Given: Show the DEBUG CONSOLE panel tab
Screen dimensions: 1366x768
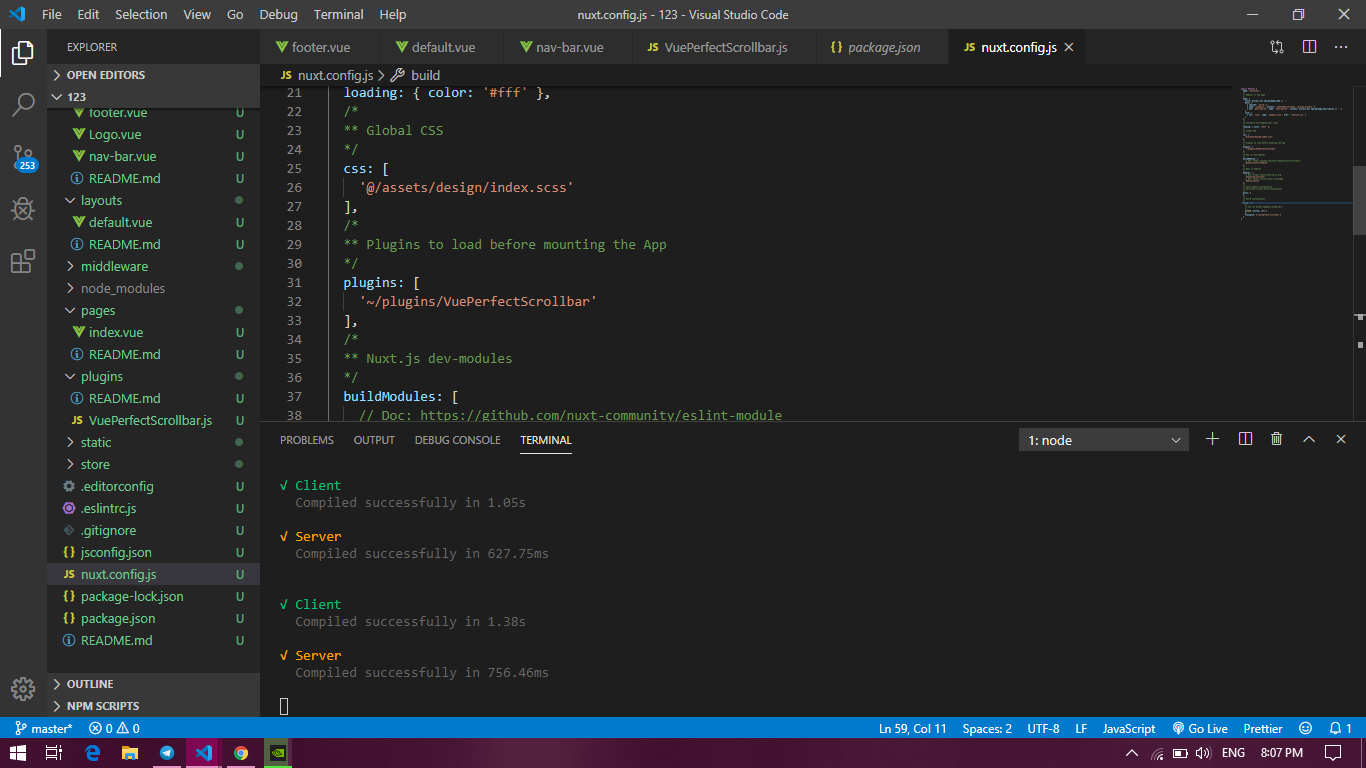Looking at the screenshot, I should [x=458, y=440].
